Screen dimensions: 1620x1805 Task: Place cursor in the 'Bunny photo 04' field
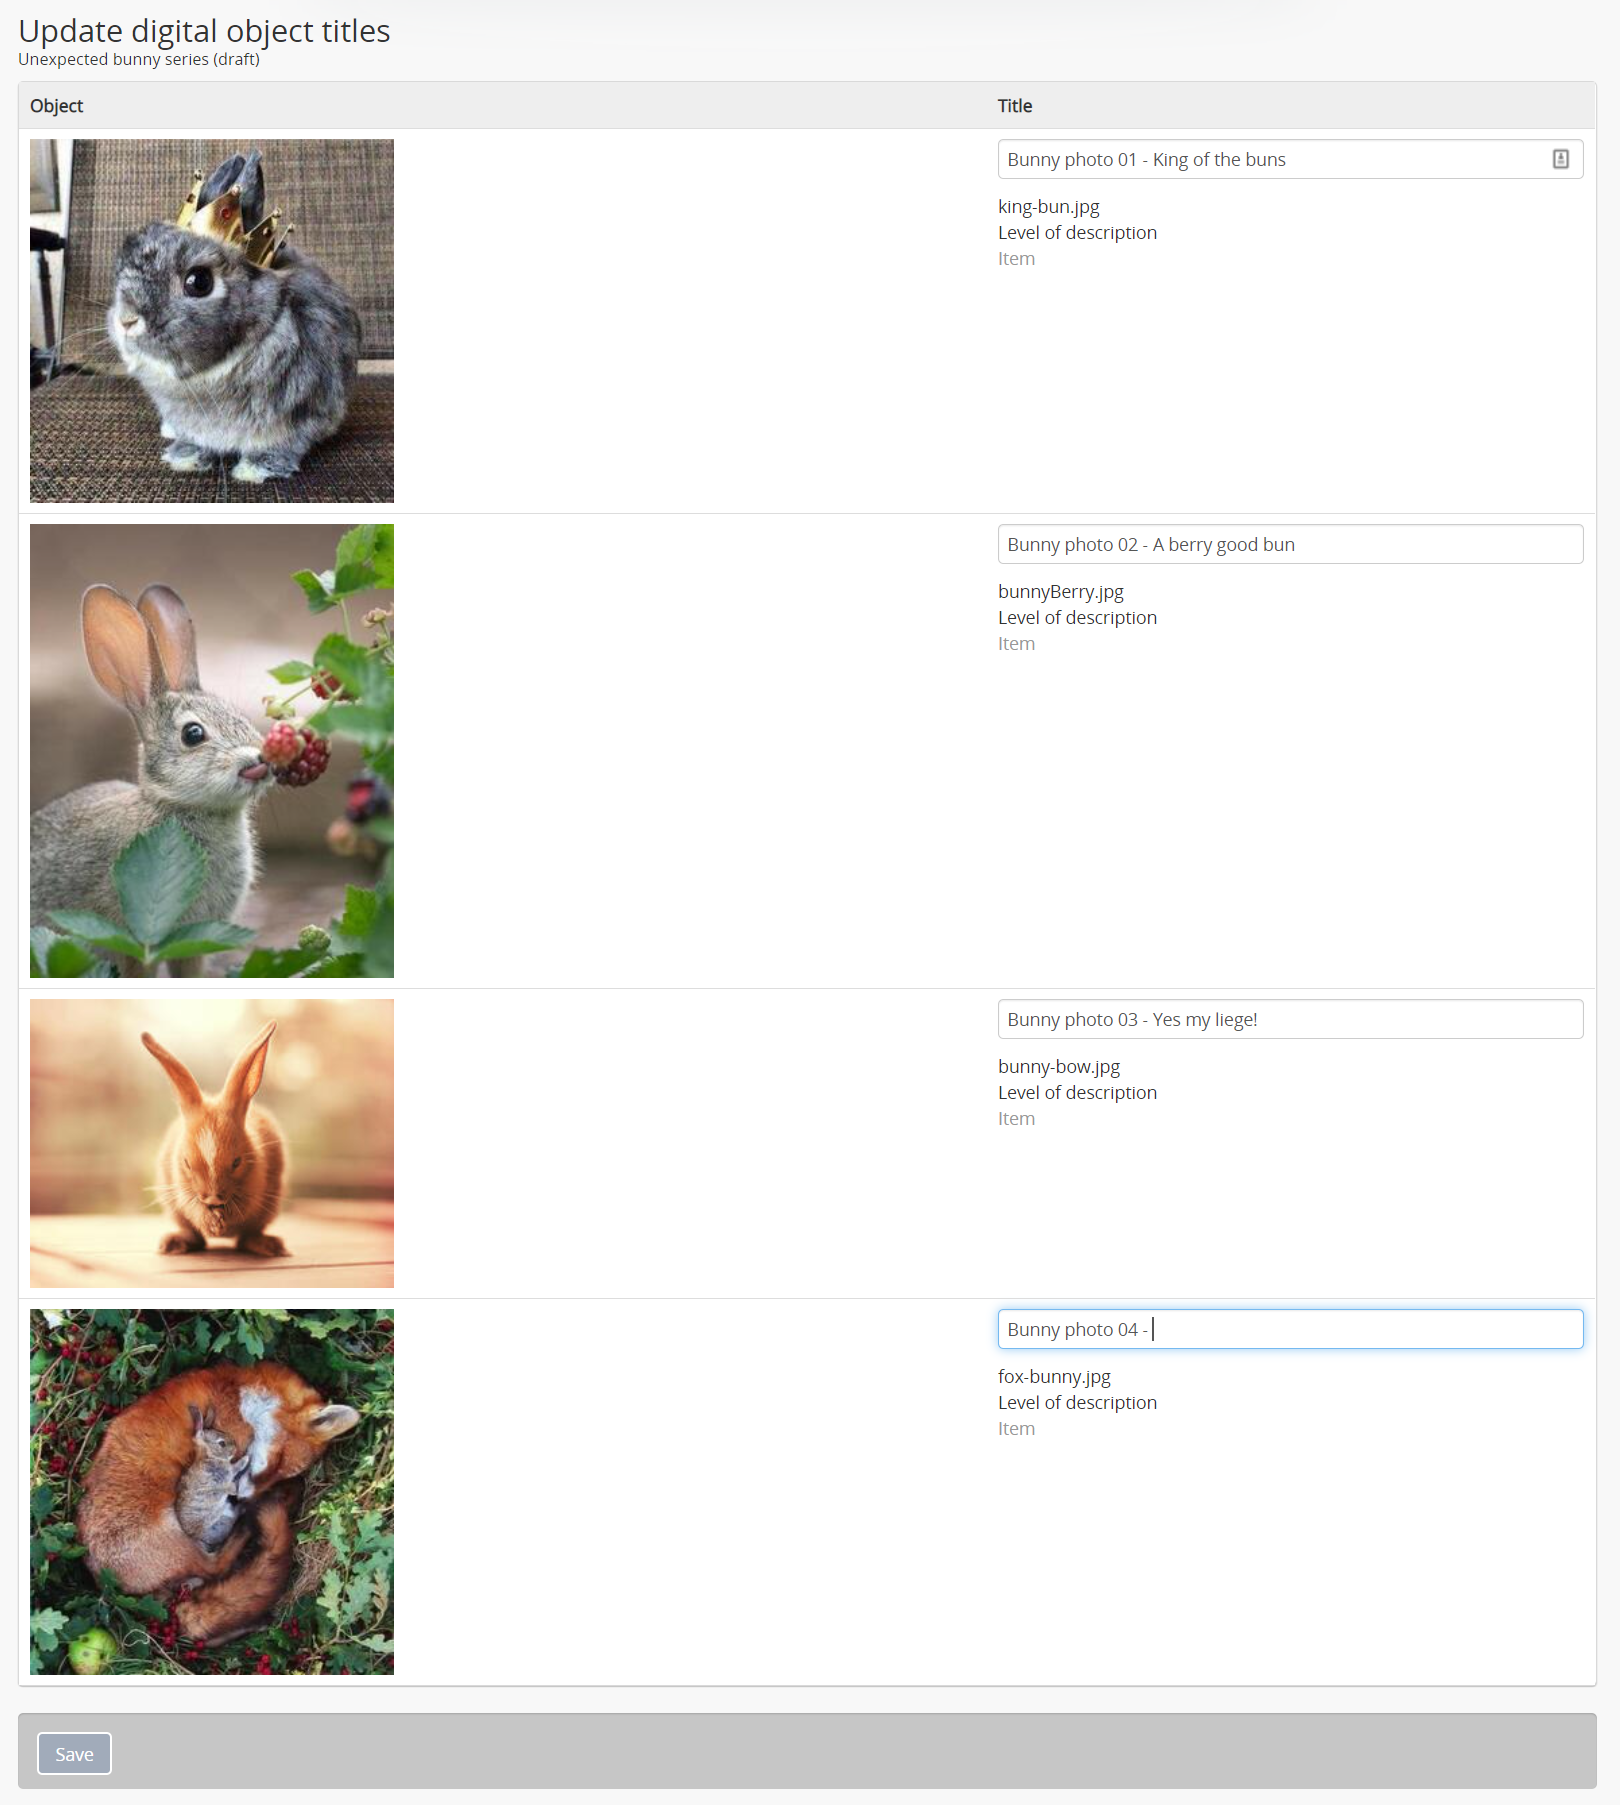[x=1290, y=1329]
